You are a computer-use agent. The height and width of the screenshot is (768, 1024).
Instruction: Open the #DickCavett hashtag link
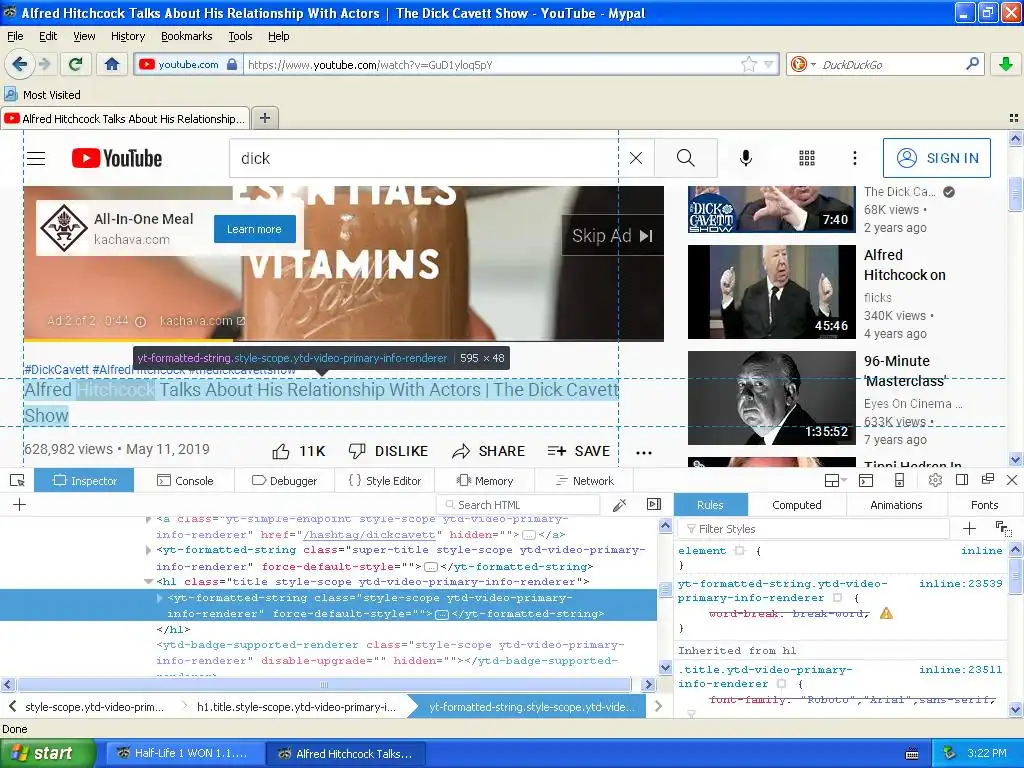57,370
